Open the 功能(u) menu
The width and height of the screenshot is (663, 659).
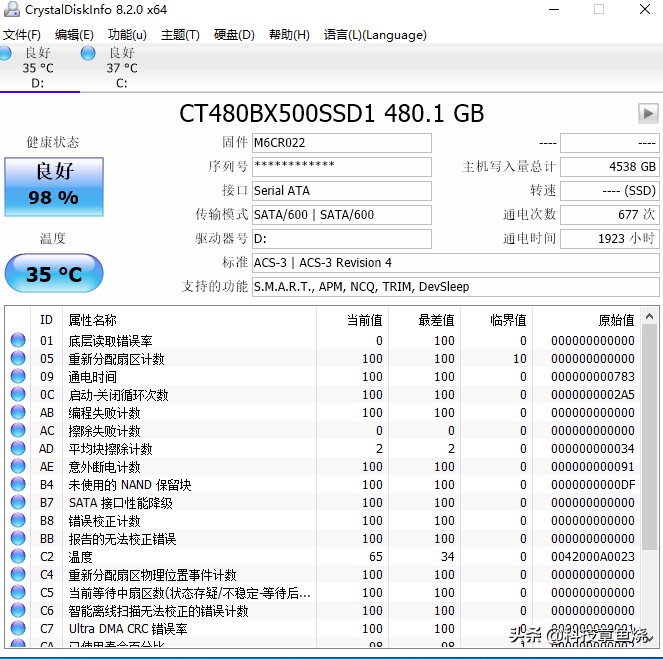[x=127, y=35]
